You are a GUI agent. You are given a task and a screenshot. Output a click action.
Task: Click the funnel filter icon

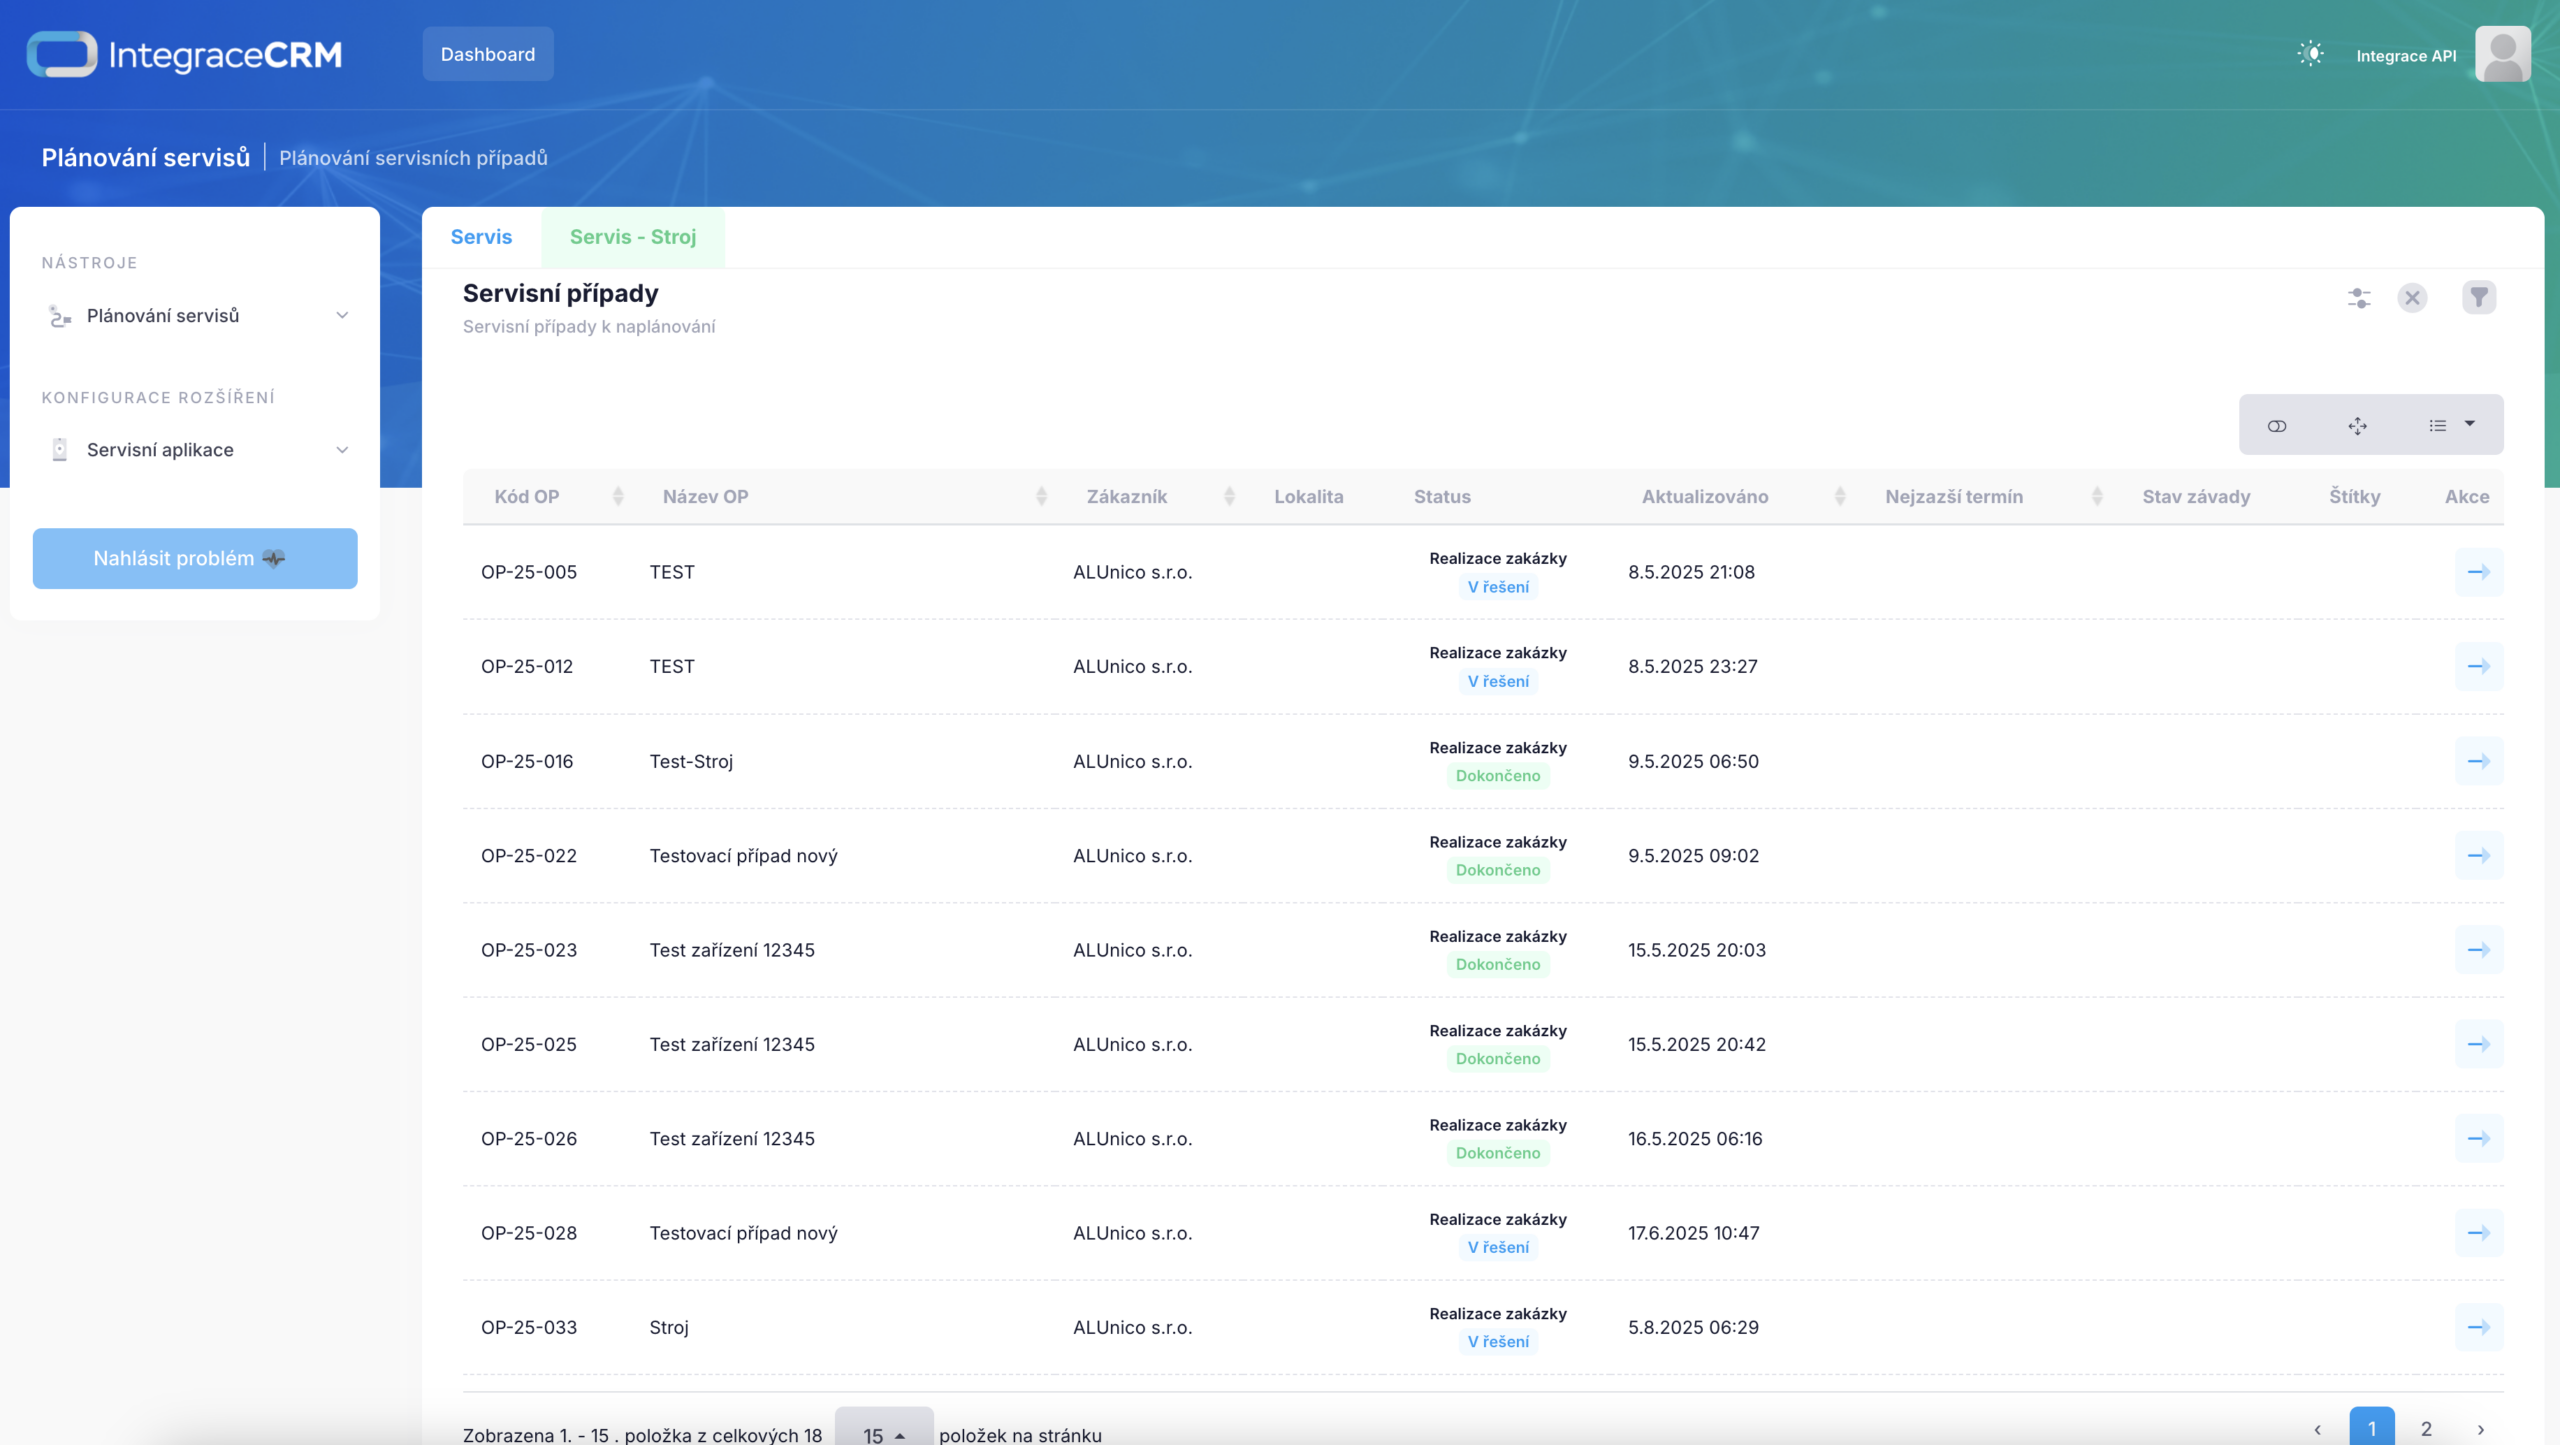click(x=2478, y=298)
